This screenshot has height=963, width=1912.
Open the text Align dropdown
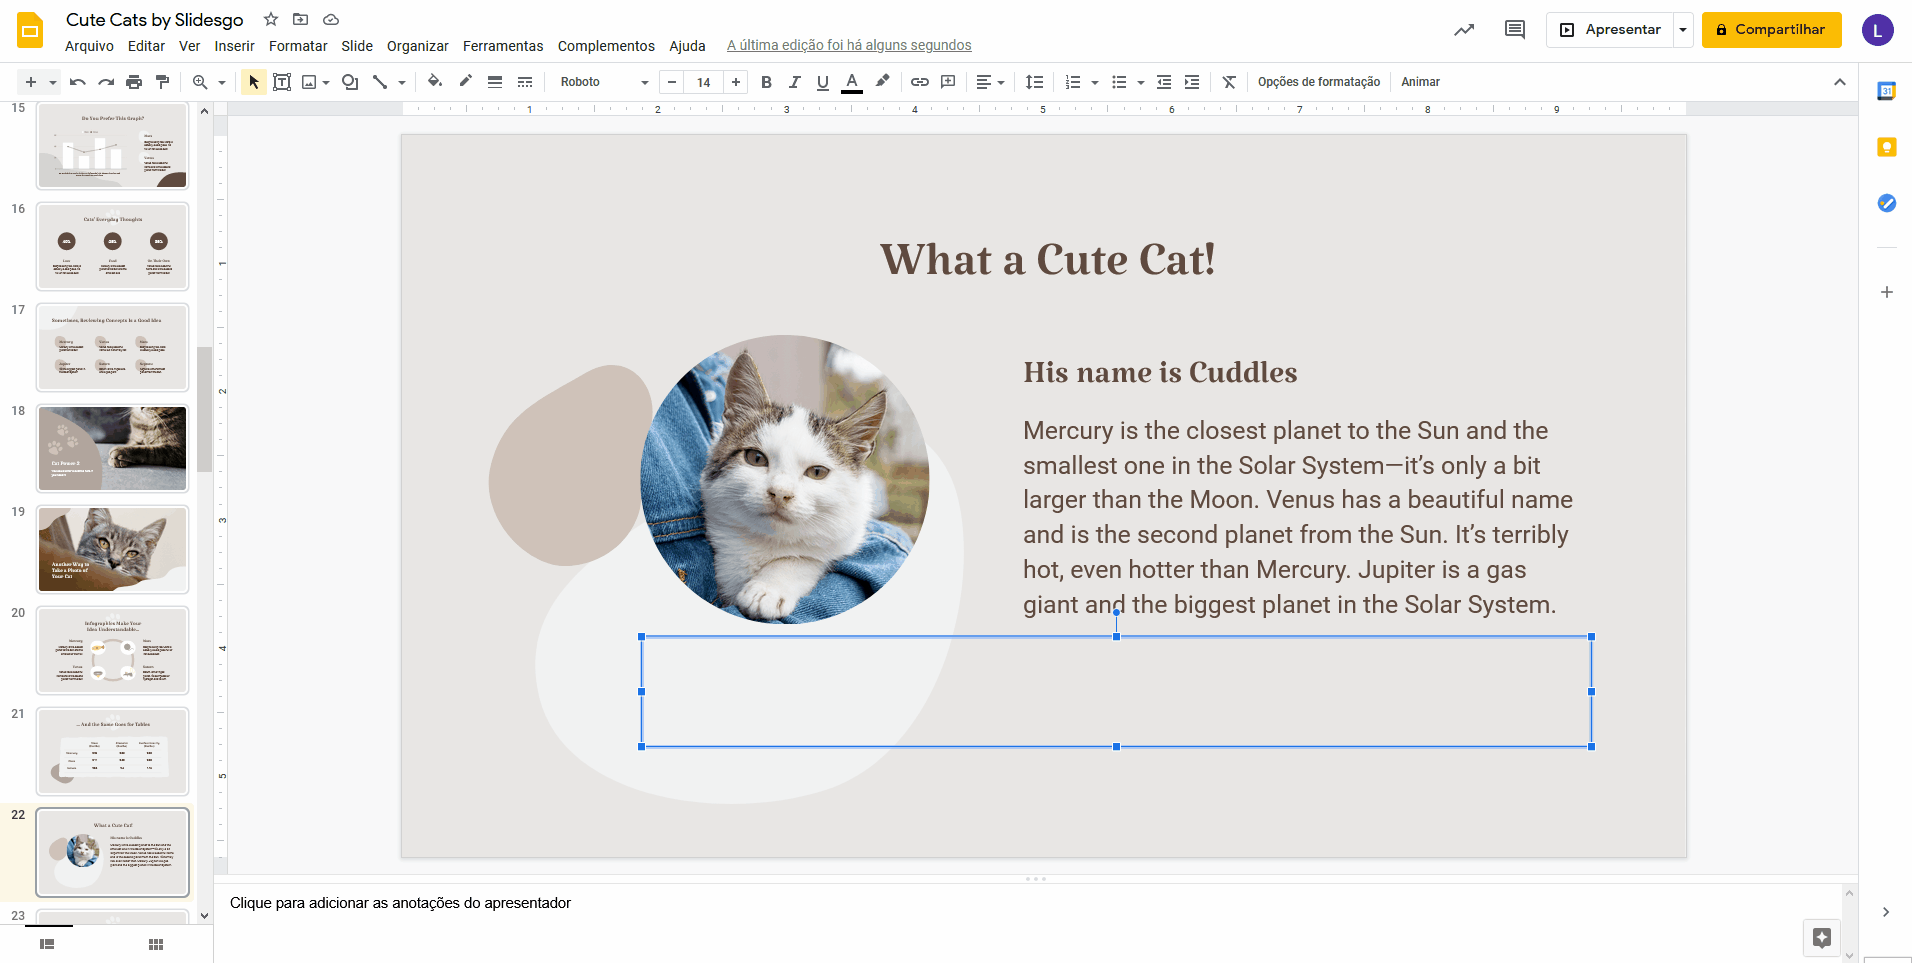(990, 82)
